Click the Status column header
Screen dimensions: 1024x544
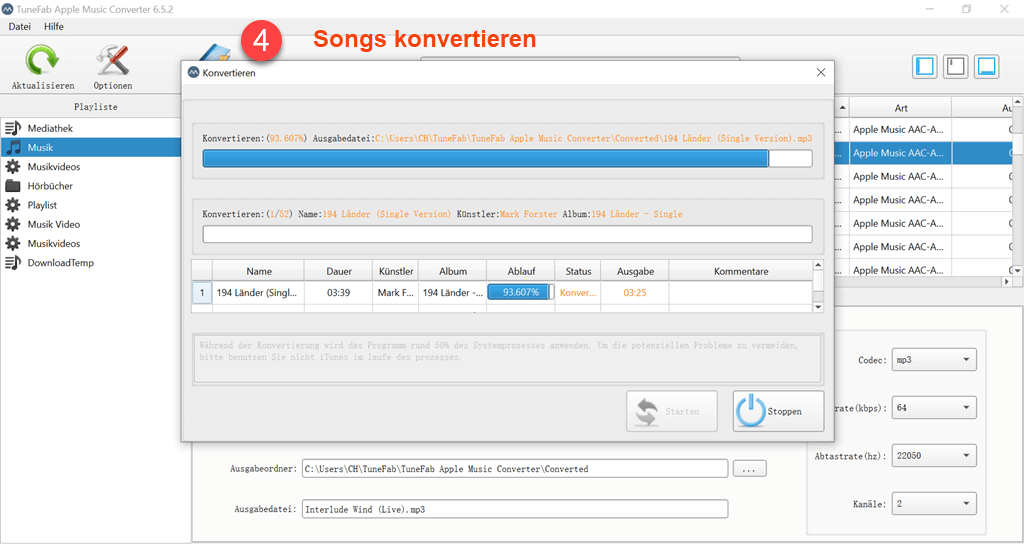click(x=578, y=271)
